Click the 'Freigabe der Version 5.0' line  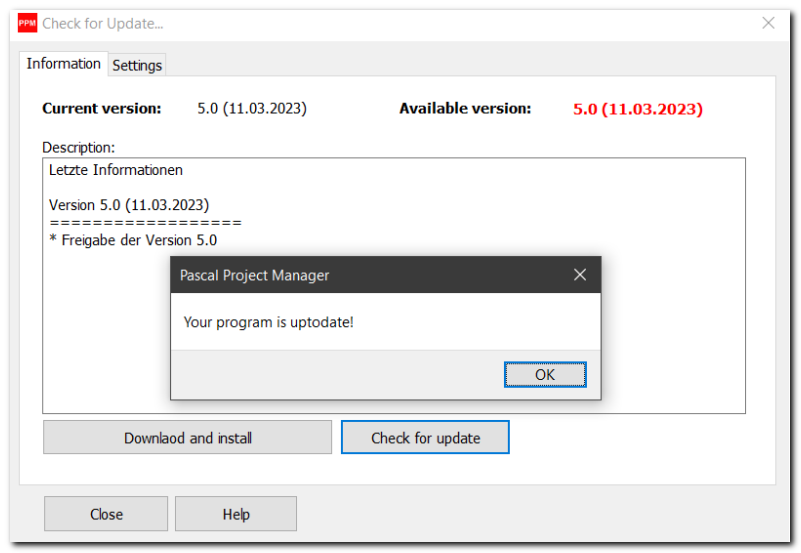(x=133, y=240)
